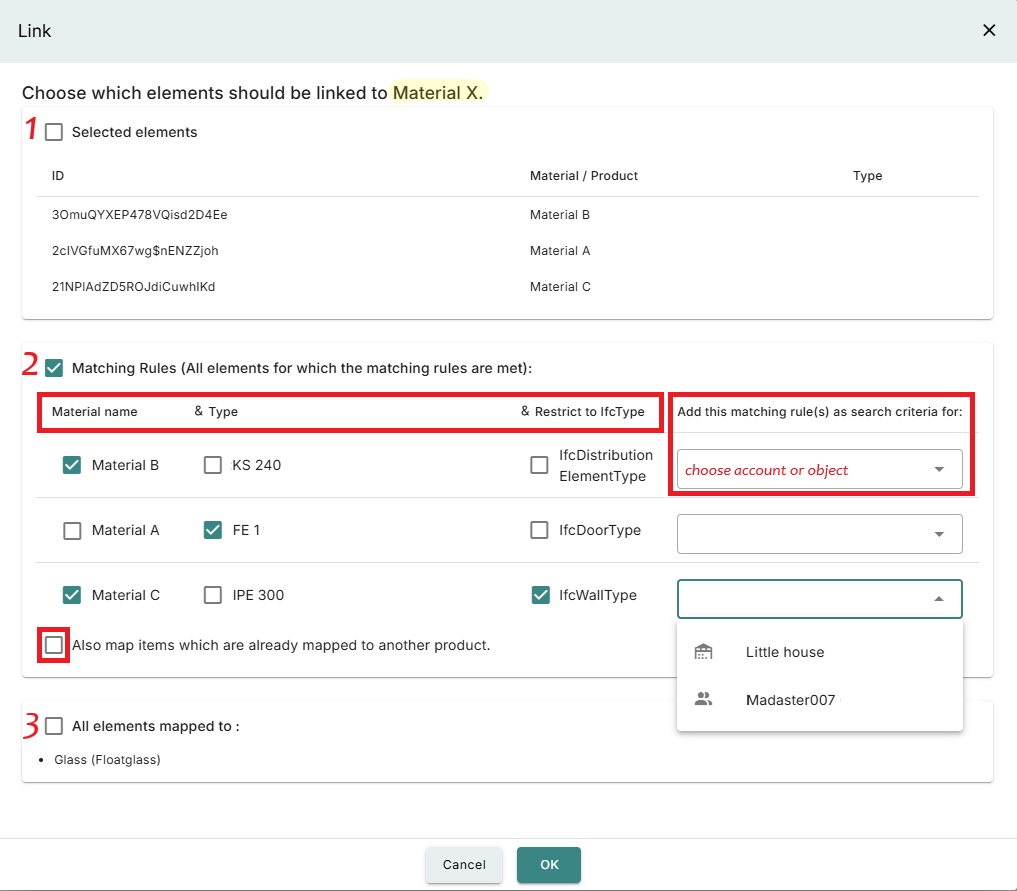Click the building icon beside Little house
The height and width of the screenshot is (891, 1017).
click(703, 652)
